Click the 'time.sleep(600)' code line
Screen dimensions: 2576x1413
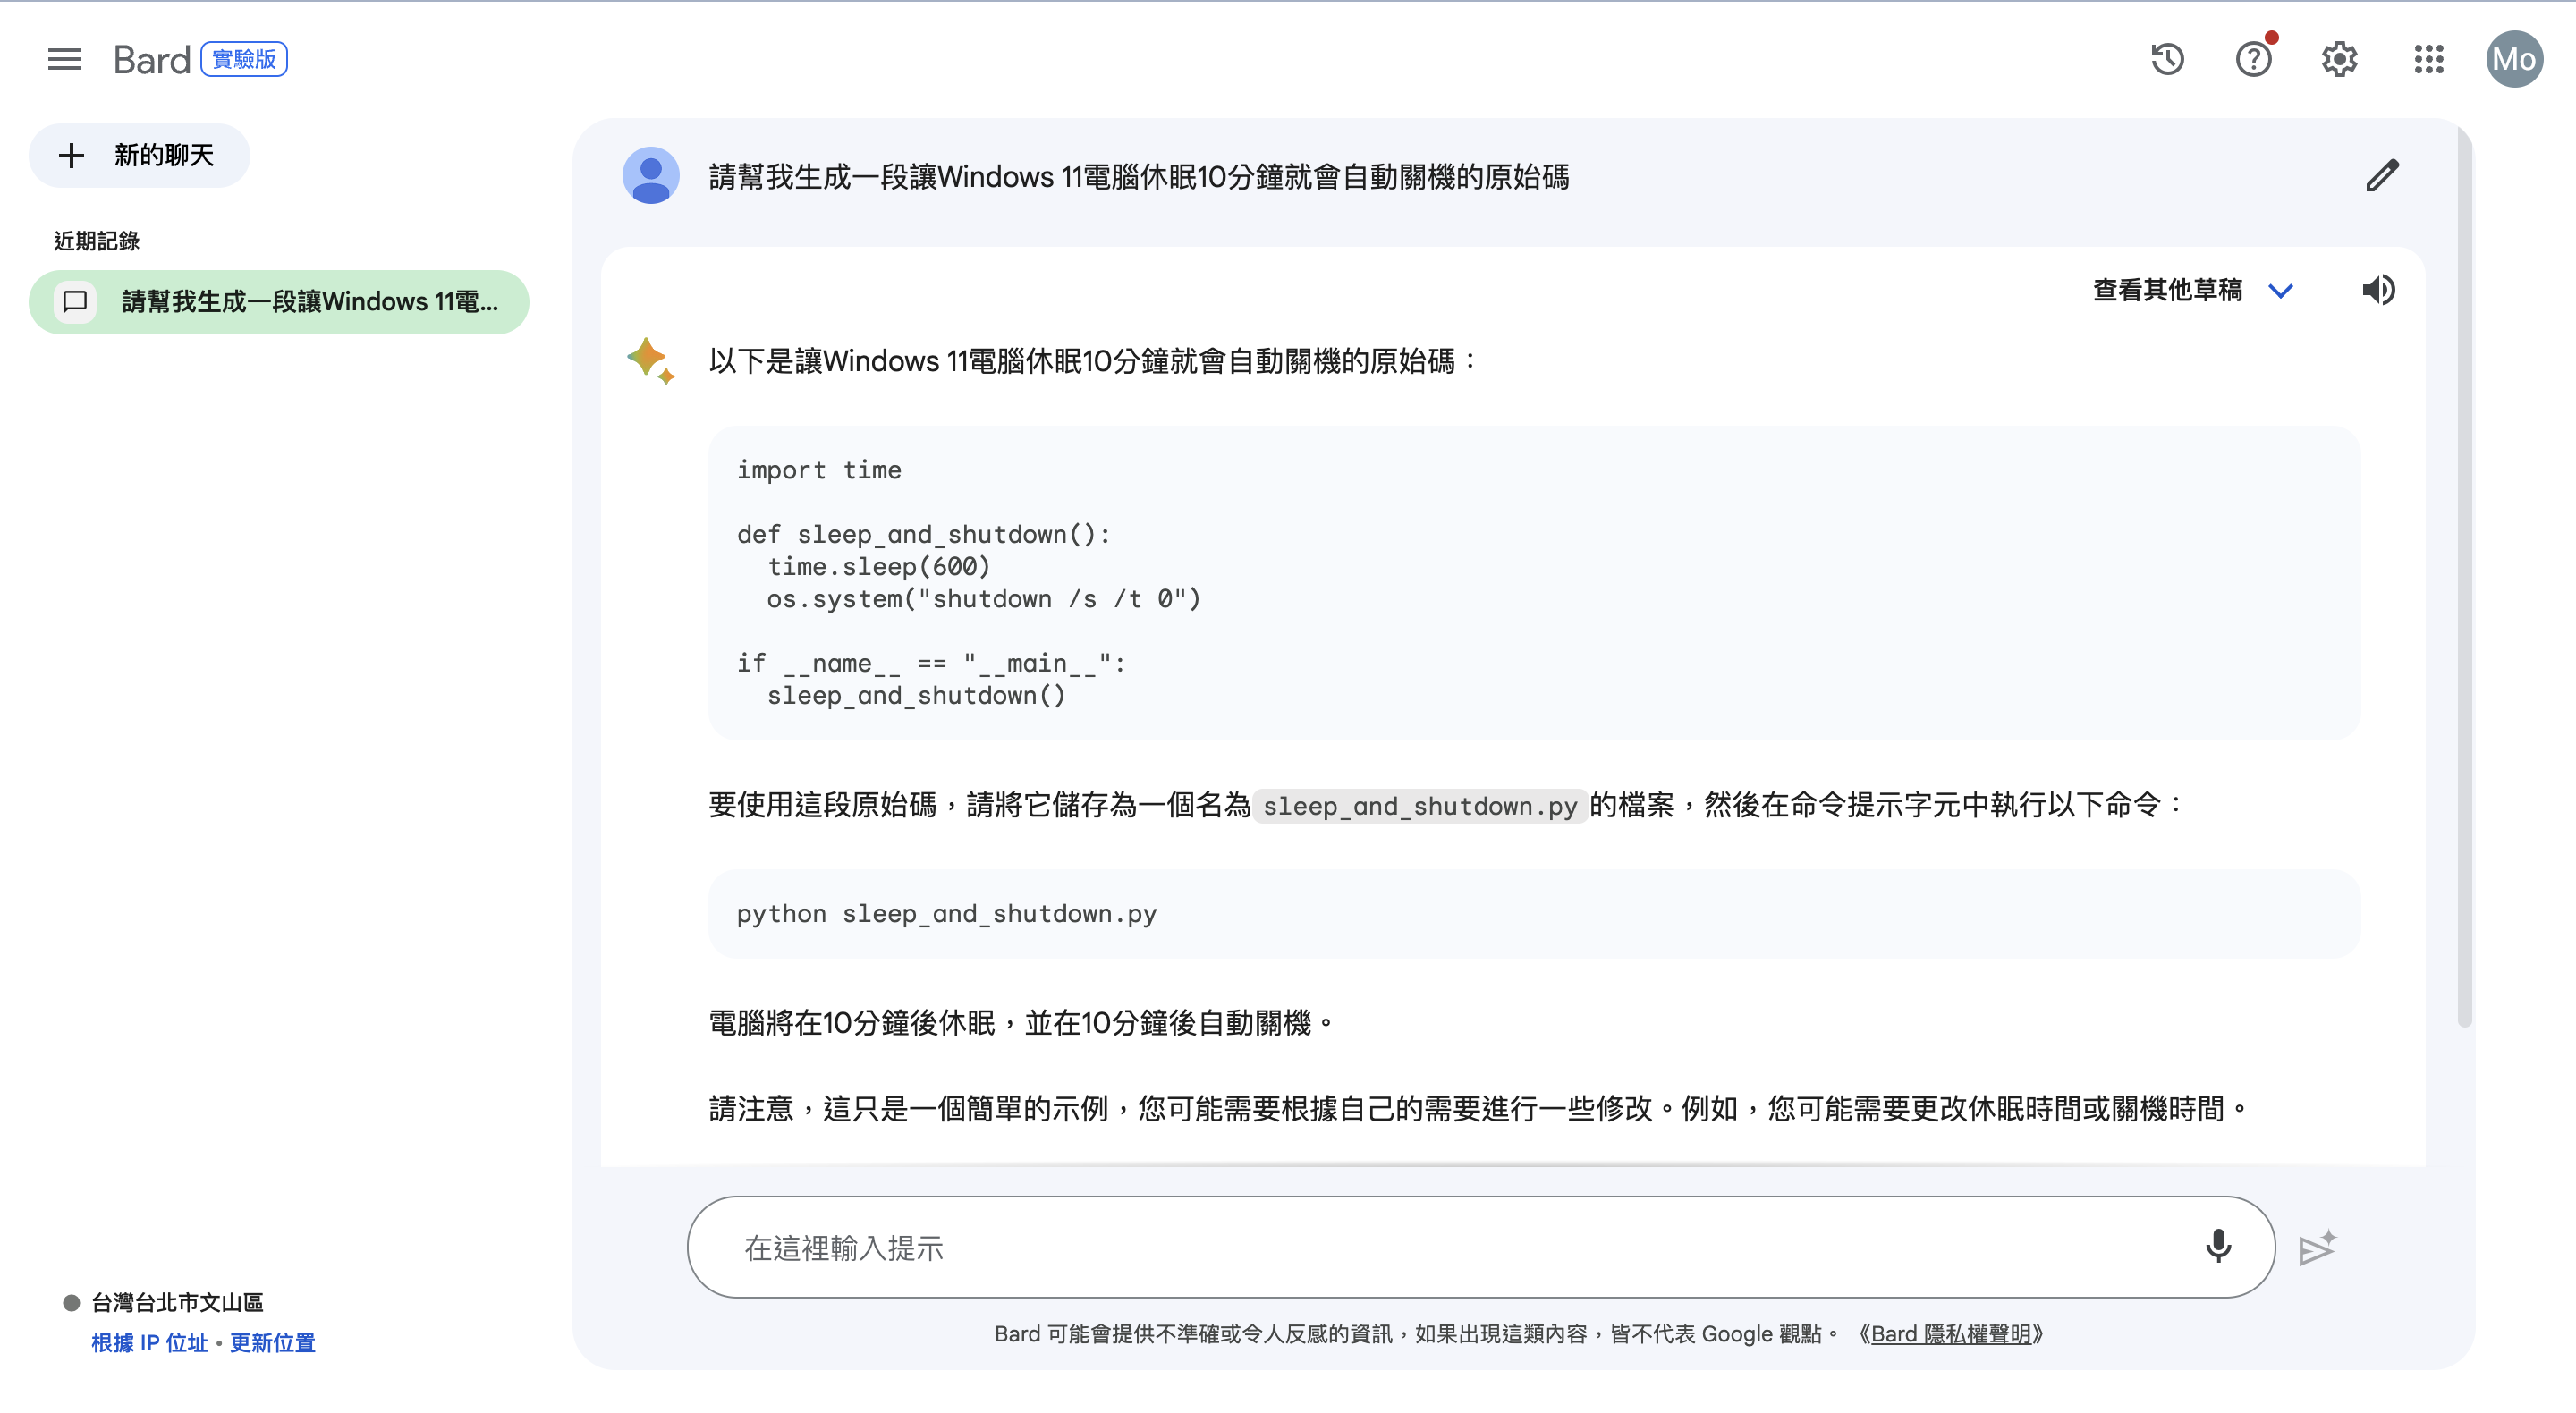click(878, 567)
